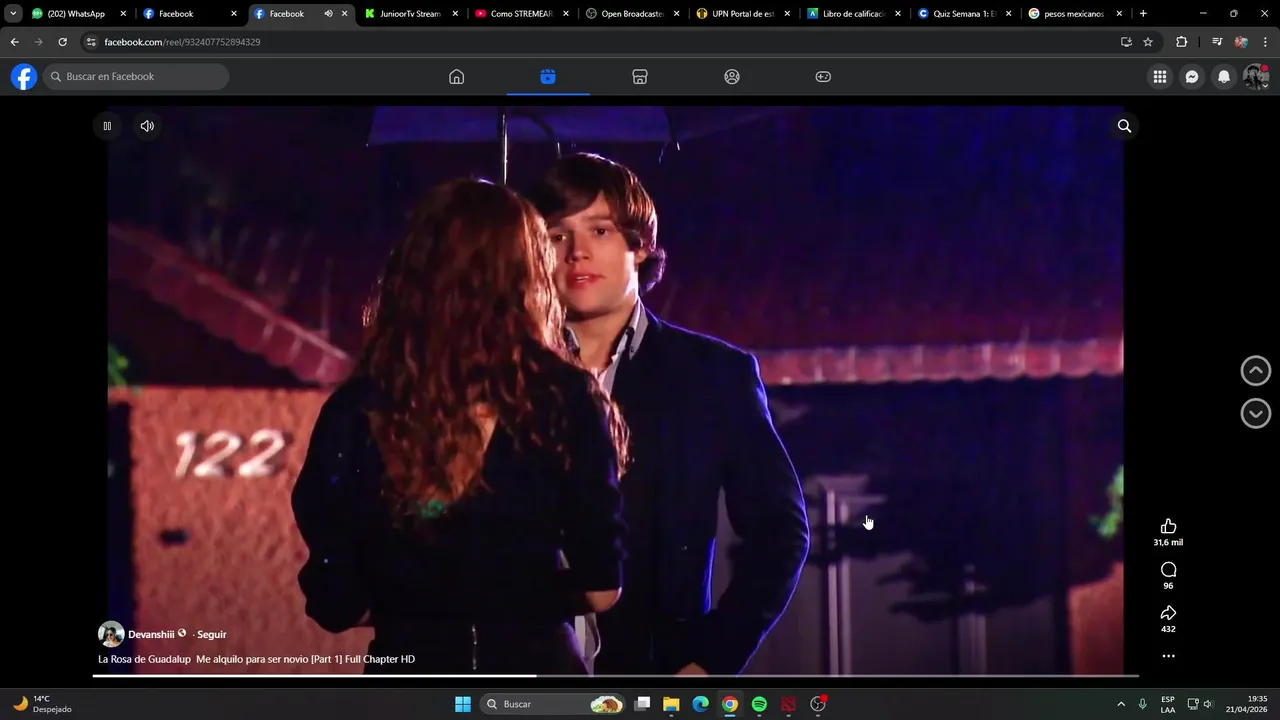Like the reel with thumbs-up icon
1280x720 pixels.
pyautogui.click(x=1168, y=527)
